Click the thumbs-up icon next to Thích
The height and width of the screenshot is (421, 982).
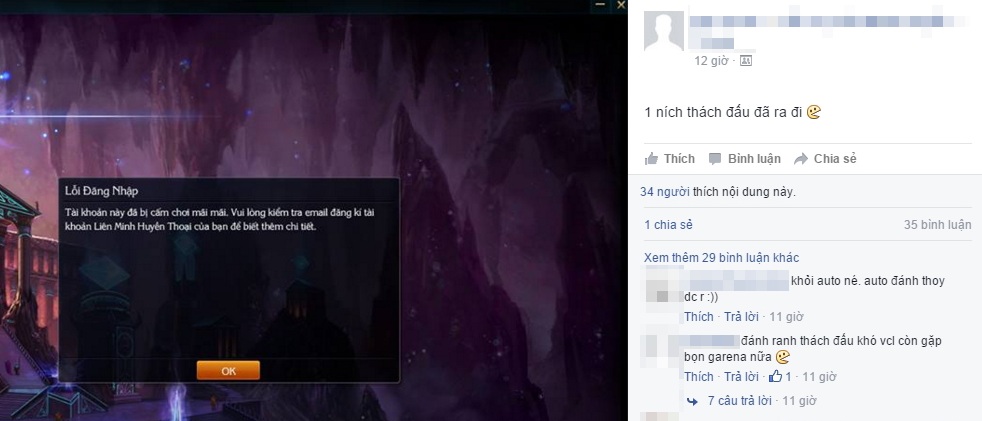(x=651, y=159)
